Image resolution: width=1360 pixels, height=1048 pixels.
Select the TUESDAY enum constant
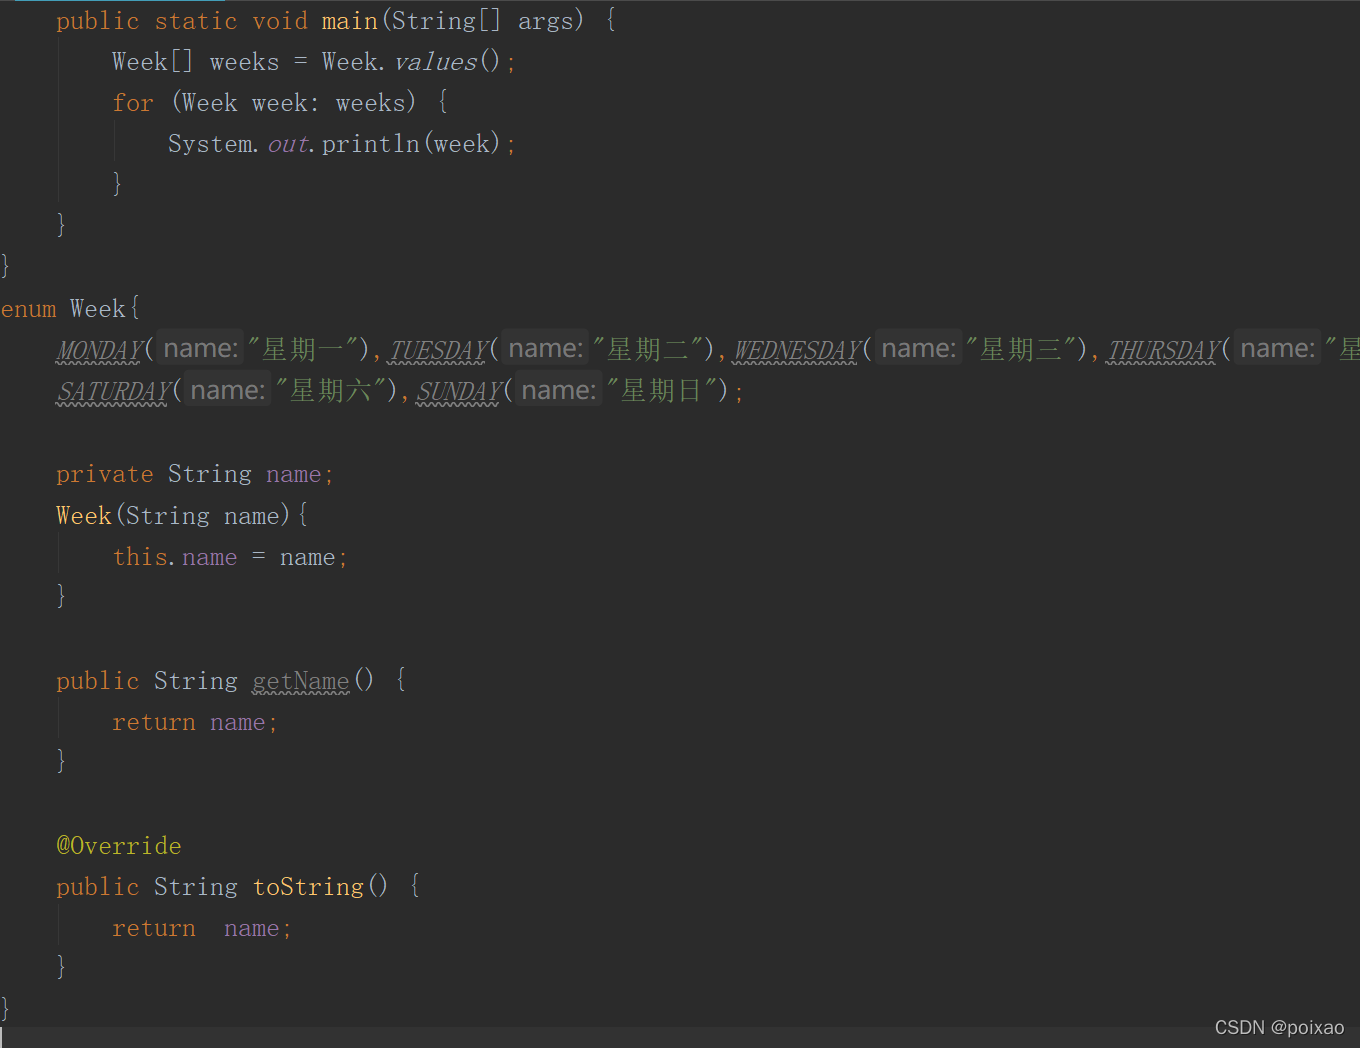coord(438,350)
